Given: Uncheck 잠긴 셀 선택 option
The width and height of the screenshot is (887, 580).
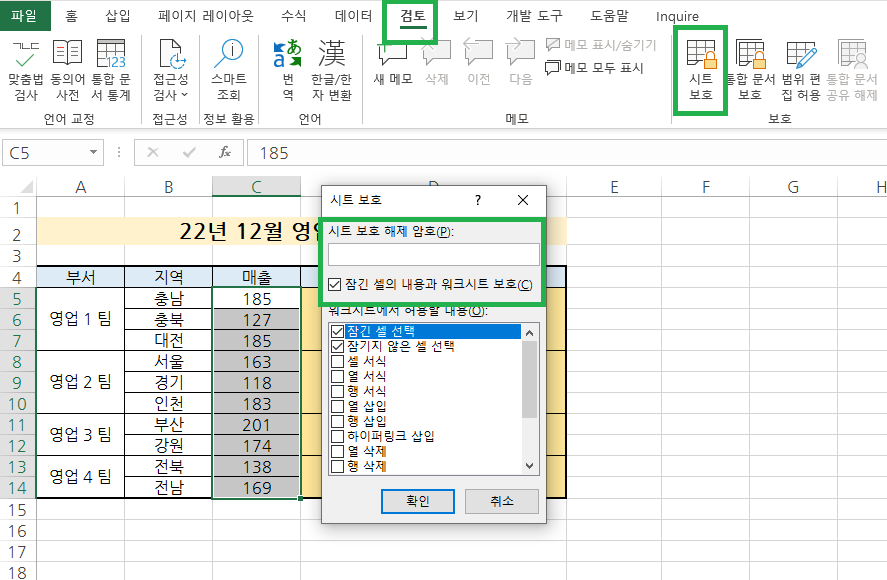Looking at the screenshot, I should click(338, 331).
